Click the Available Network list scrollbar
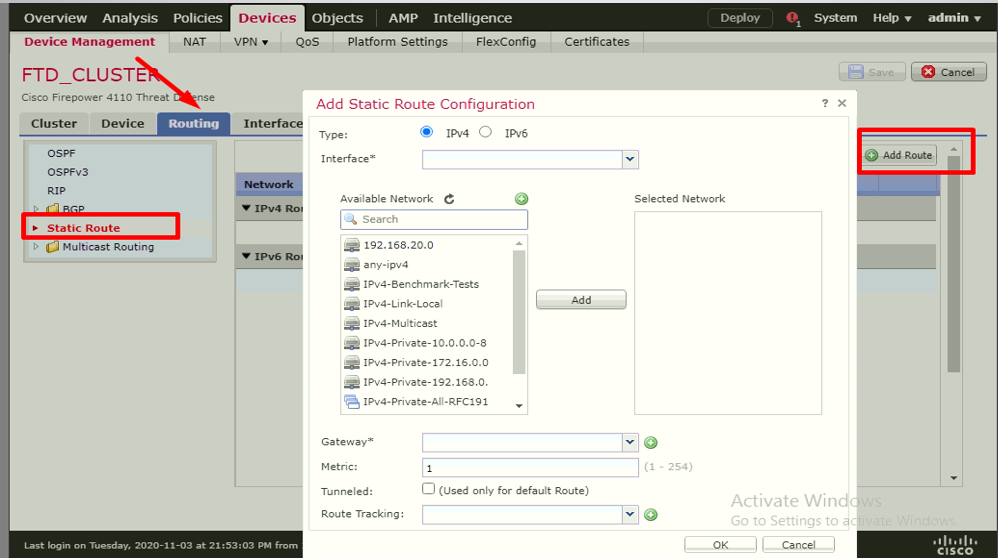Viewport: 998px width, 558px height. click(x=519, y=312)
